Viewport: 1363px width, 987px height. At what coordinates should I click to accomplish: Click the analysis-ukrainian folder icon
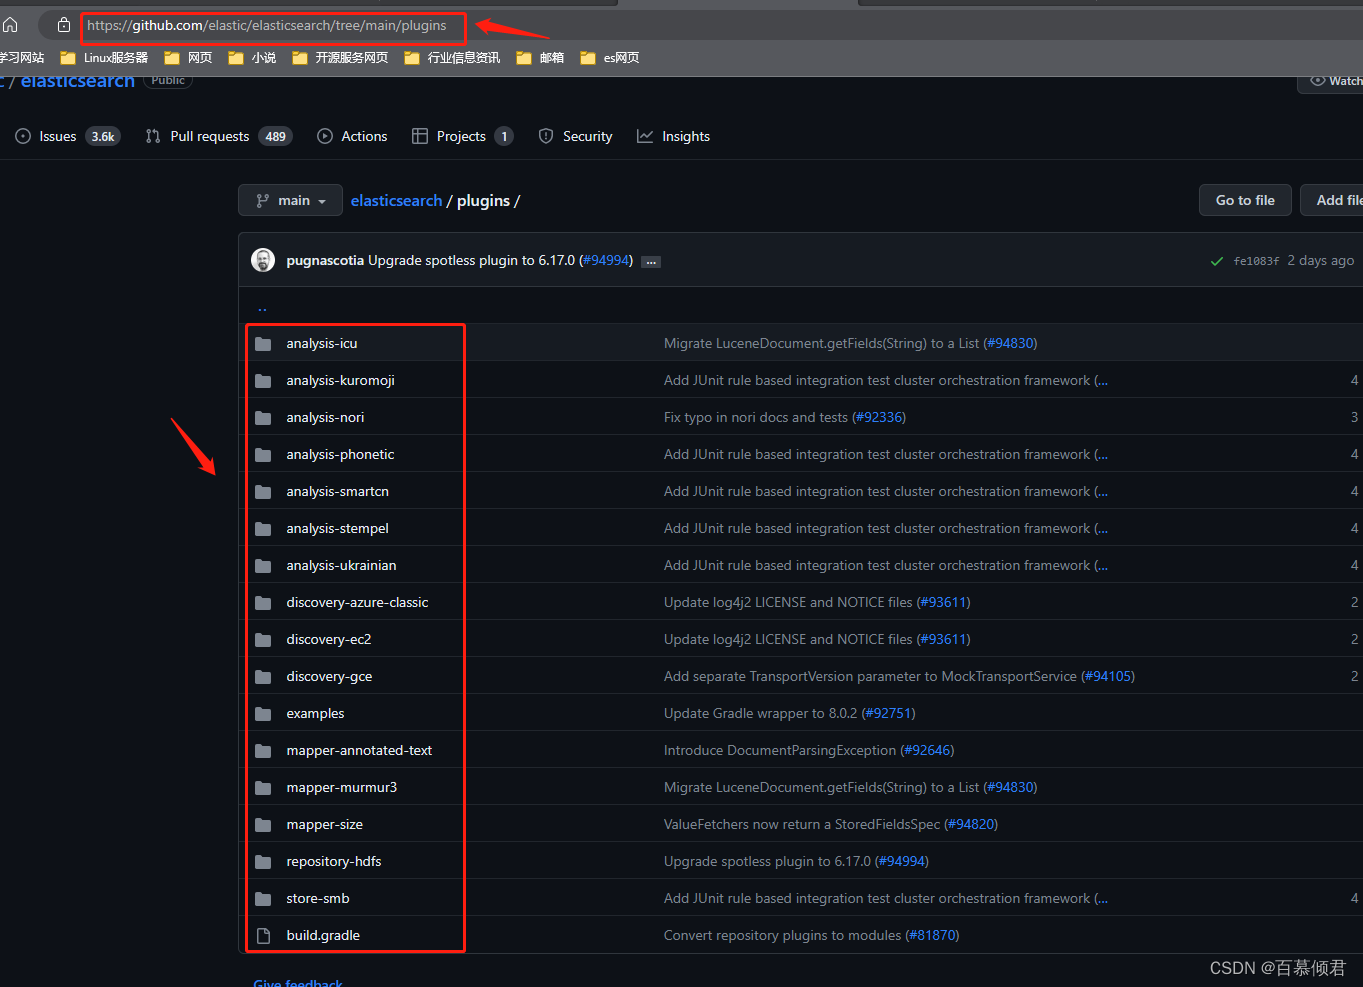[263, 565]
